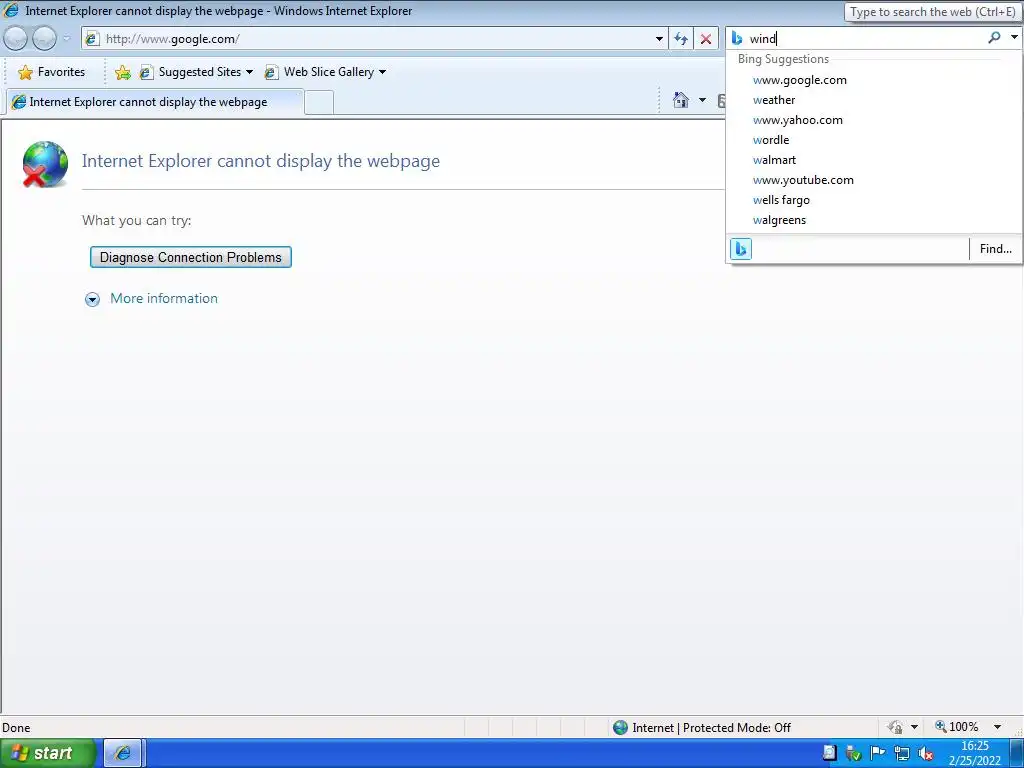Click the Find... button in search dropdown
This screenshot has height=768, width=1024.
pyautogui.click(x=995, y=249)
